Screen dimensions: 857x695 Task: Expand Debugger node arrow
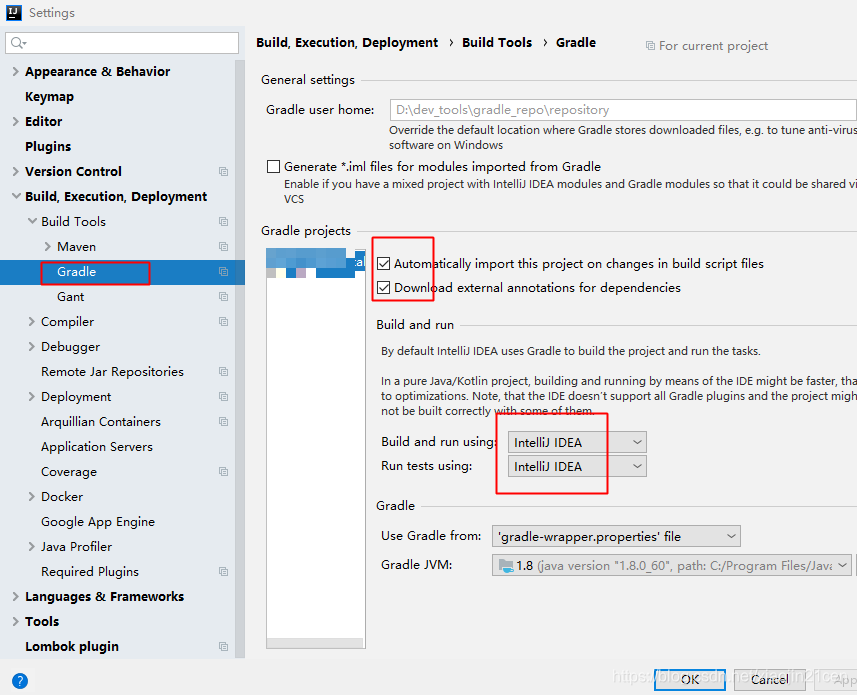click(x=31, y=346)
